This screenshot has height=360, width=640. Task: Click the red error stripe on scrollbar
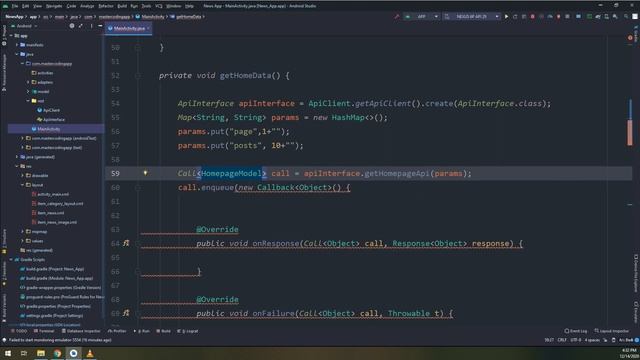(630, 133)
